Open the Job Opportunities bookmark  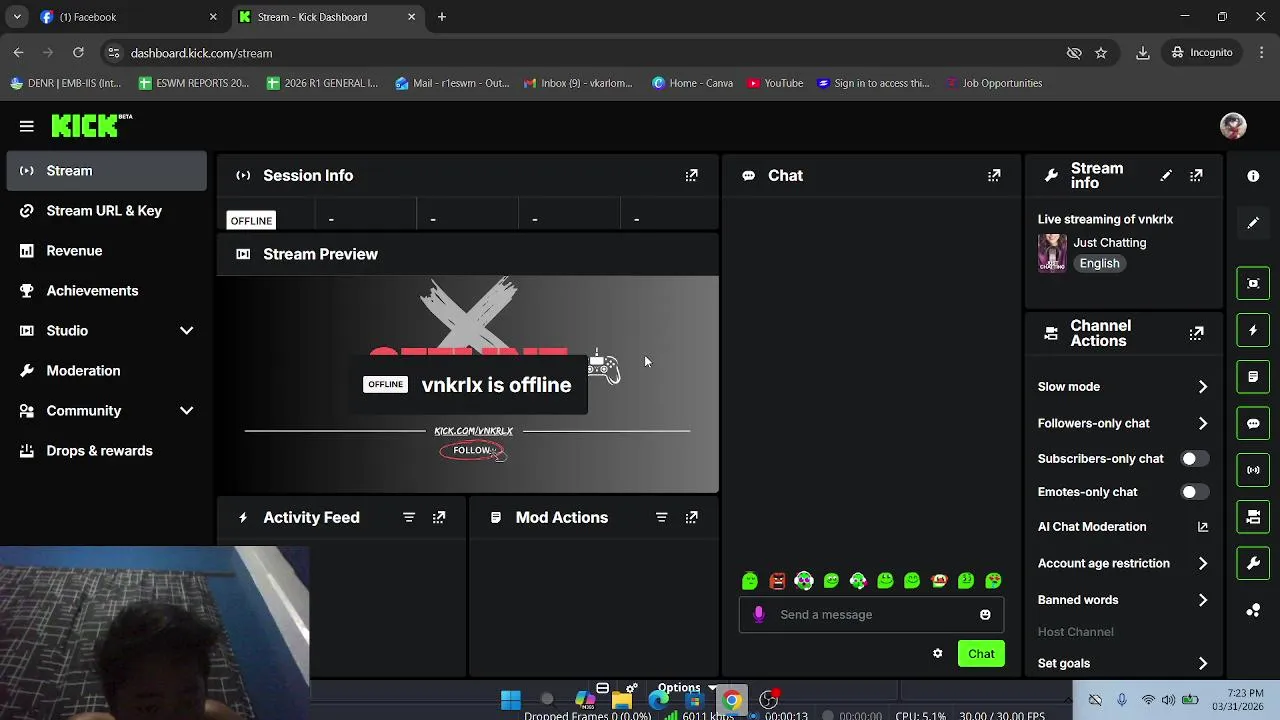coord(994,83)
